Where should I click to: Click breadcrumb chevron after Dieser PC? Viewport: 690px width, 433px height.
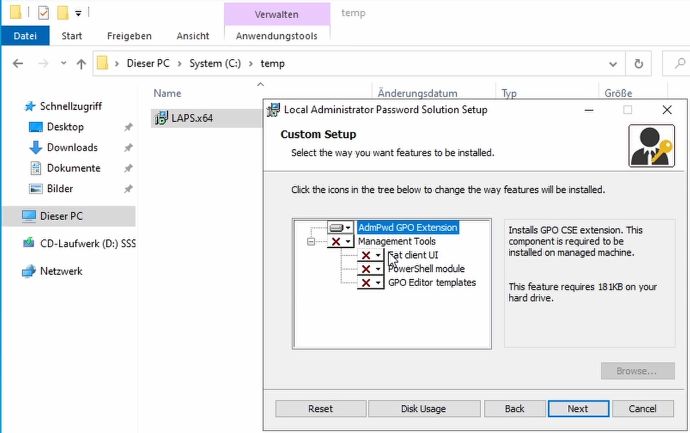click(x=180, y=64)
